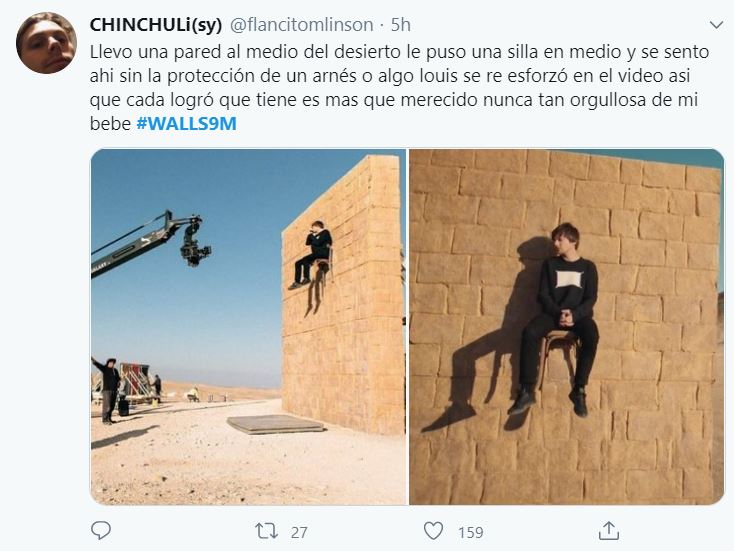Click the crew member in left photo

108,390
